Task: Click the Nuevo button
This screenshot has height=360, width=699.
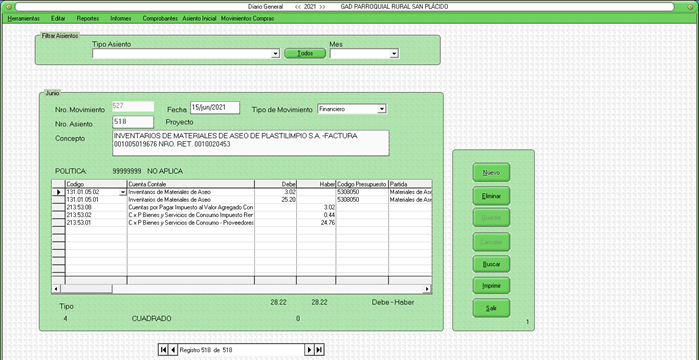Action: pyautogui.click(x=491, y=172)
